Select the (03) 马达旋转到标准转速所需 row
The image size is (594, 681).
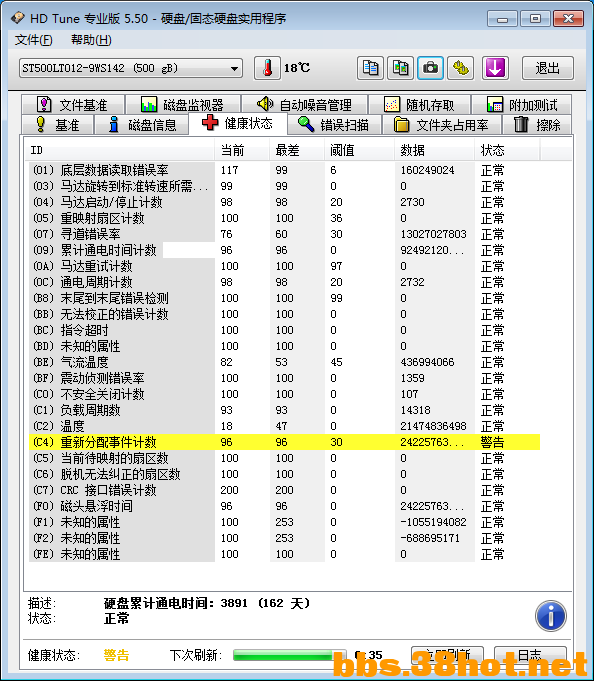(284, 186)
